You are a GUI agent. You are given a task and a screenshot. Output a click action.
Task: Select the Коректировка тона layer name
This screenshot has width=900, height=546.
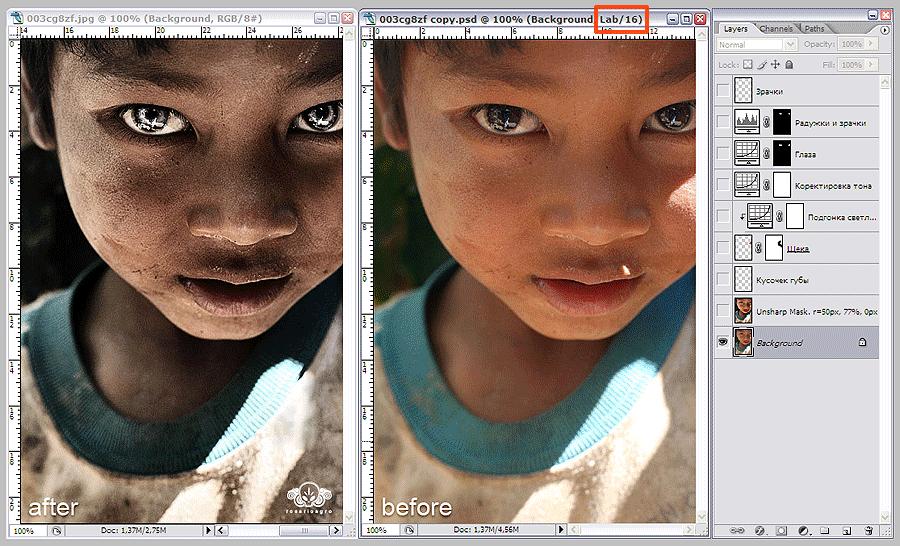click(x=833, y=185)
